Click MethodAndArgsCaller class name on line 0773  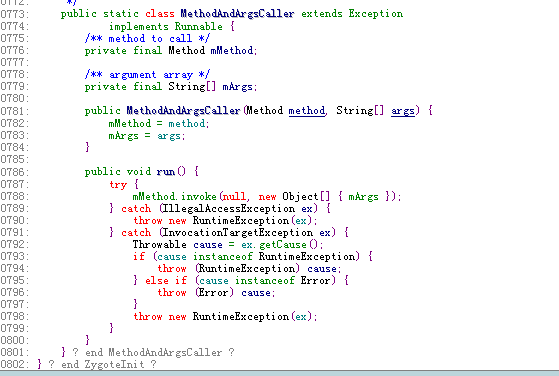(237, 14)
